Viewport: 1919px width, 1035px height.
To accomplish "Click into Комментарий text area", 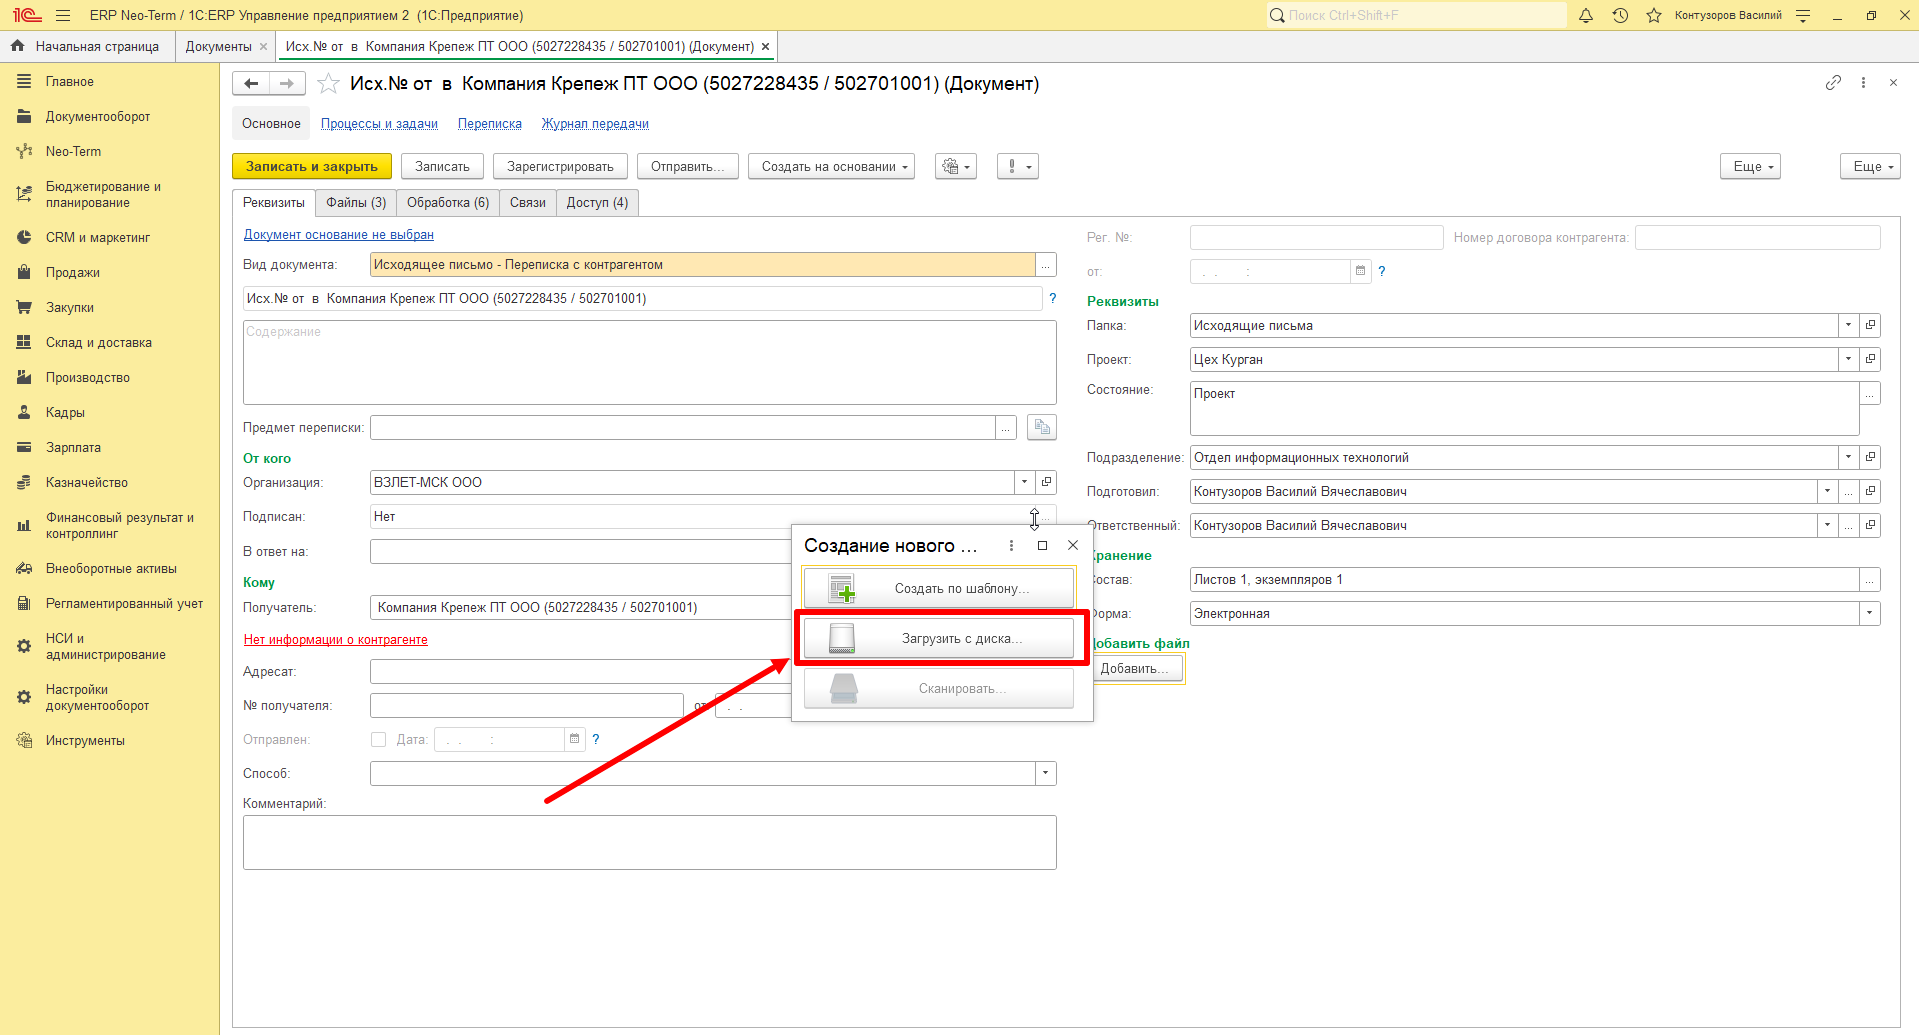I will [650, 843].
